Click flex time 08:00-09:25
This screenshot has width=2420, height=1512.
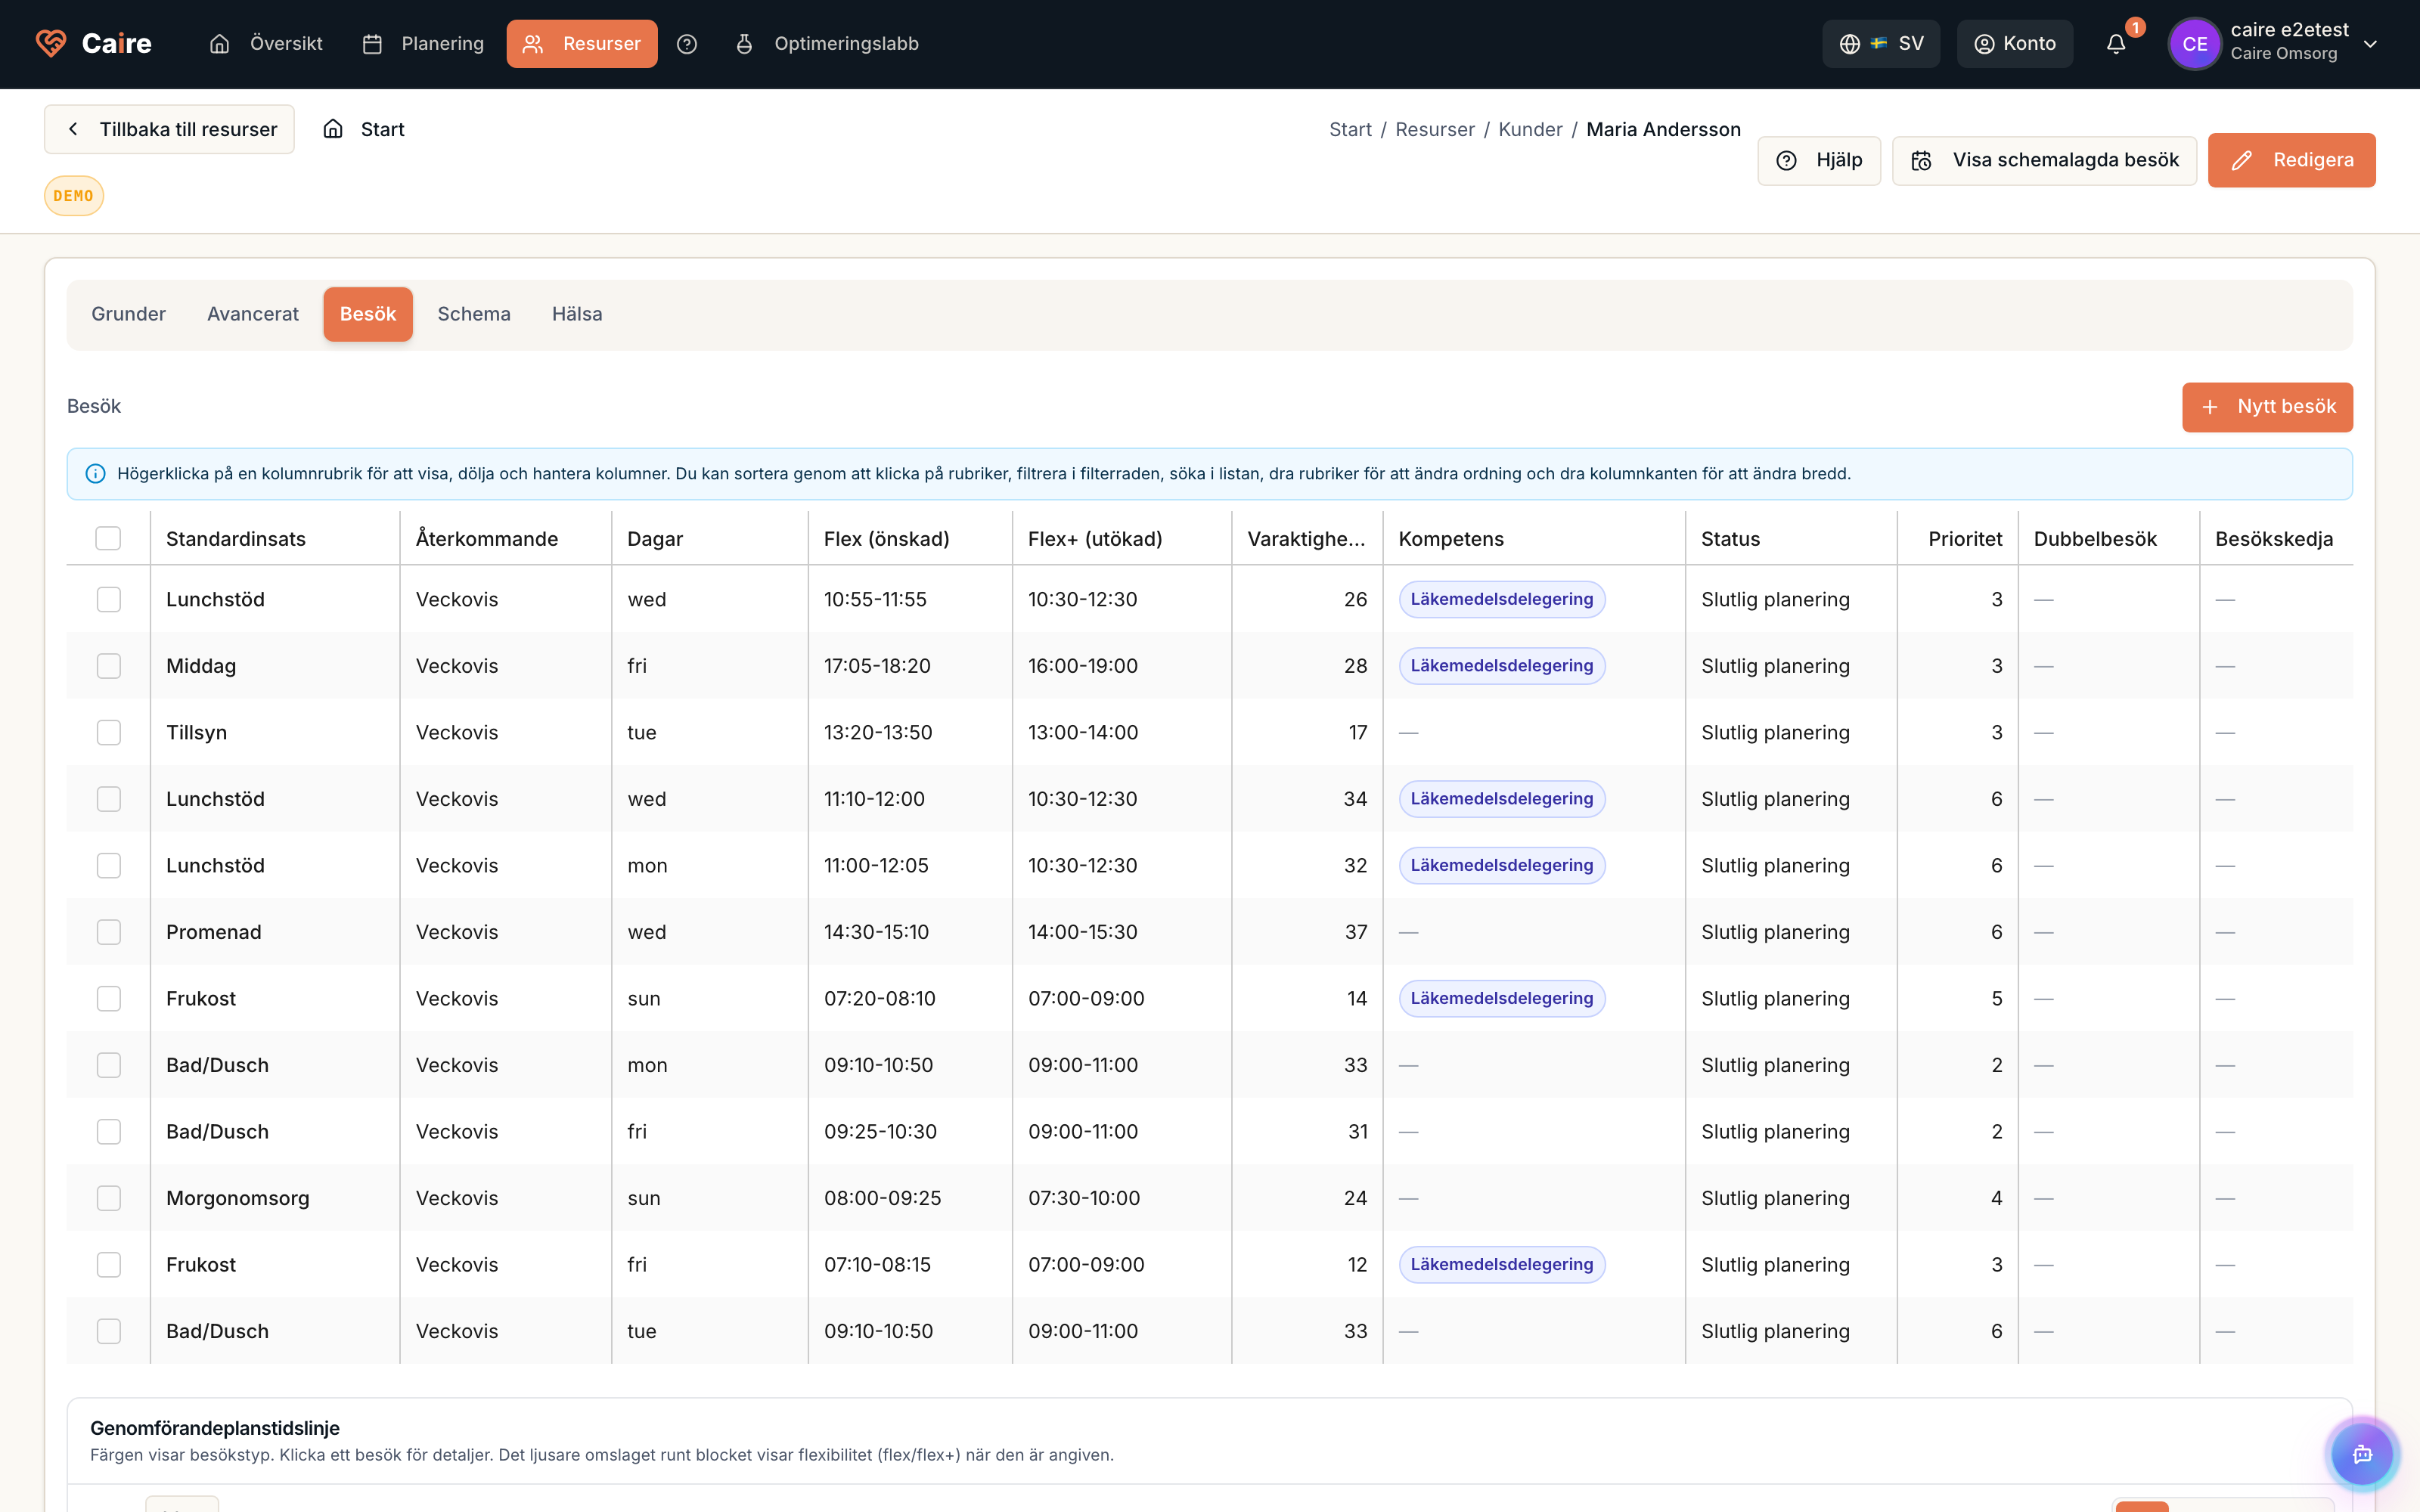tap(883, 1198)
